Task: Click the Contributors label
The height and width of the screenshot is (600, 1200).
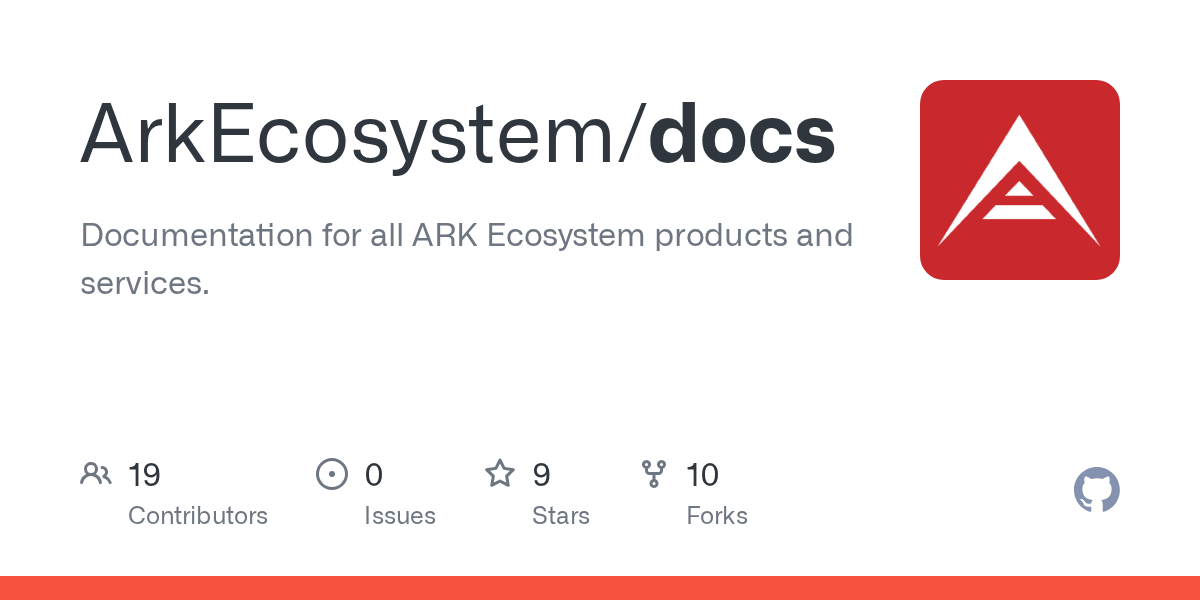Action: (198, 516)
